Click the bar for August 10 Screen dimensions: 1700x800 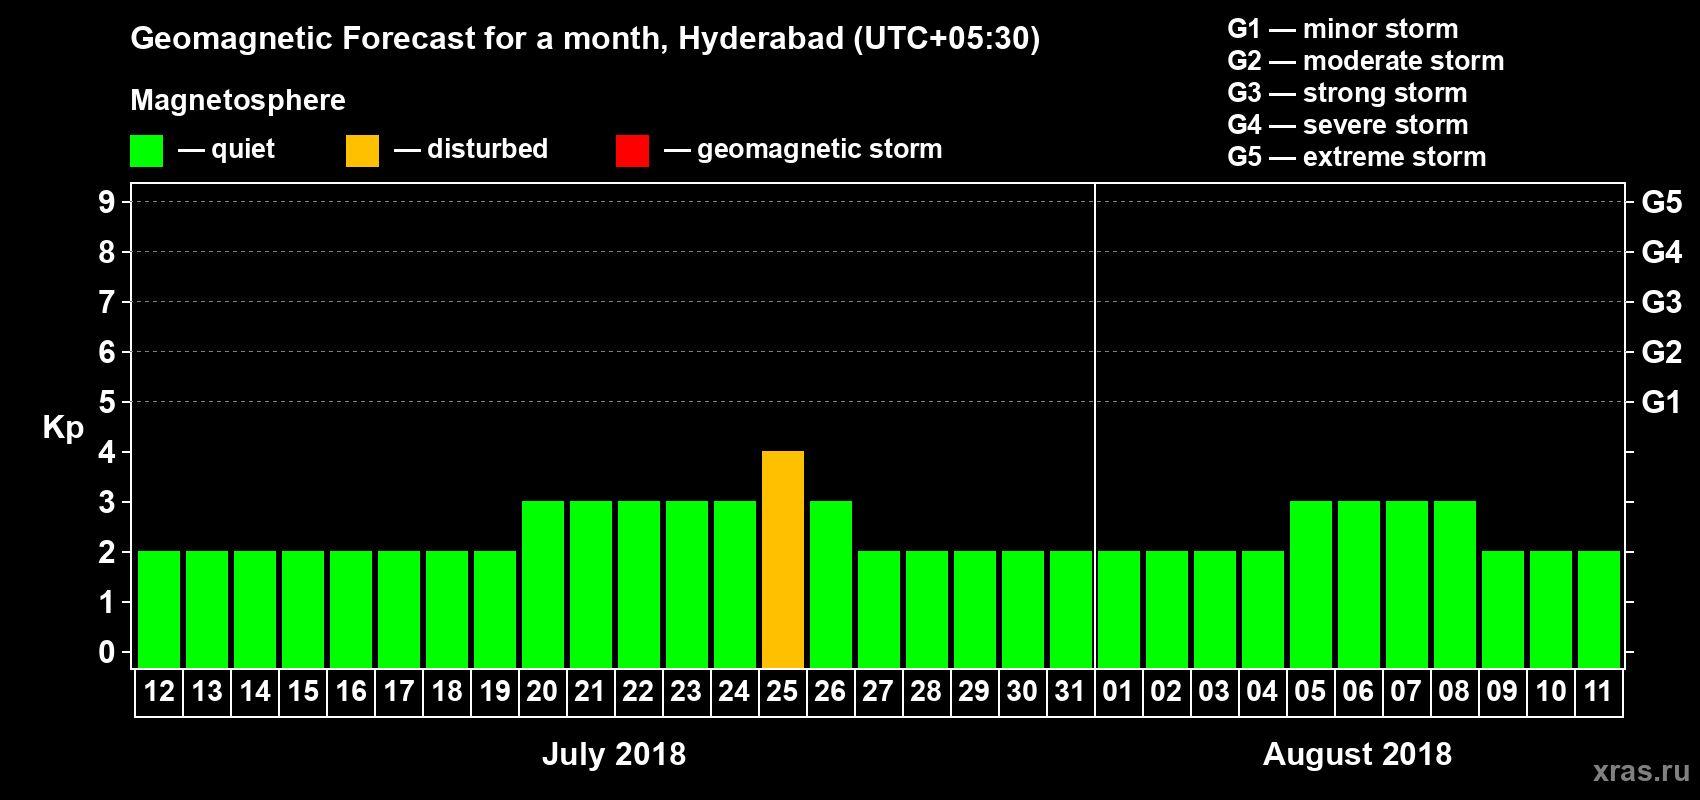point(1551,609)
